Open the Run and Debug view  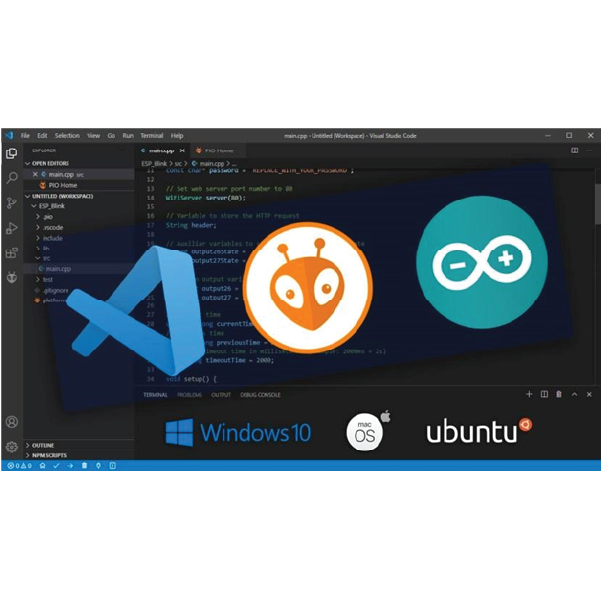pyautogui.click(x=11, y=228)
